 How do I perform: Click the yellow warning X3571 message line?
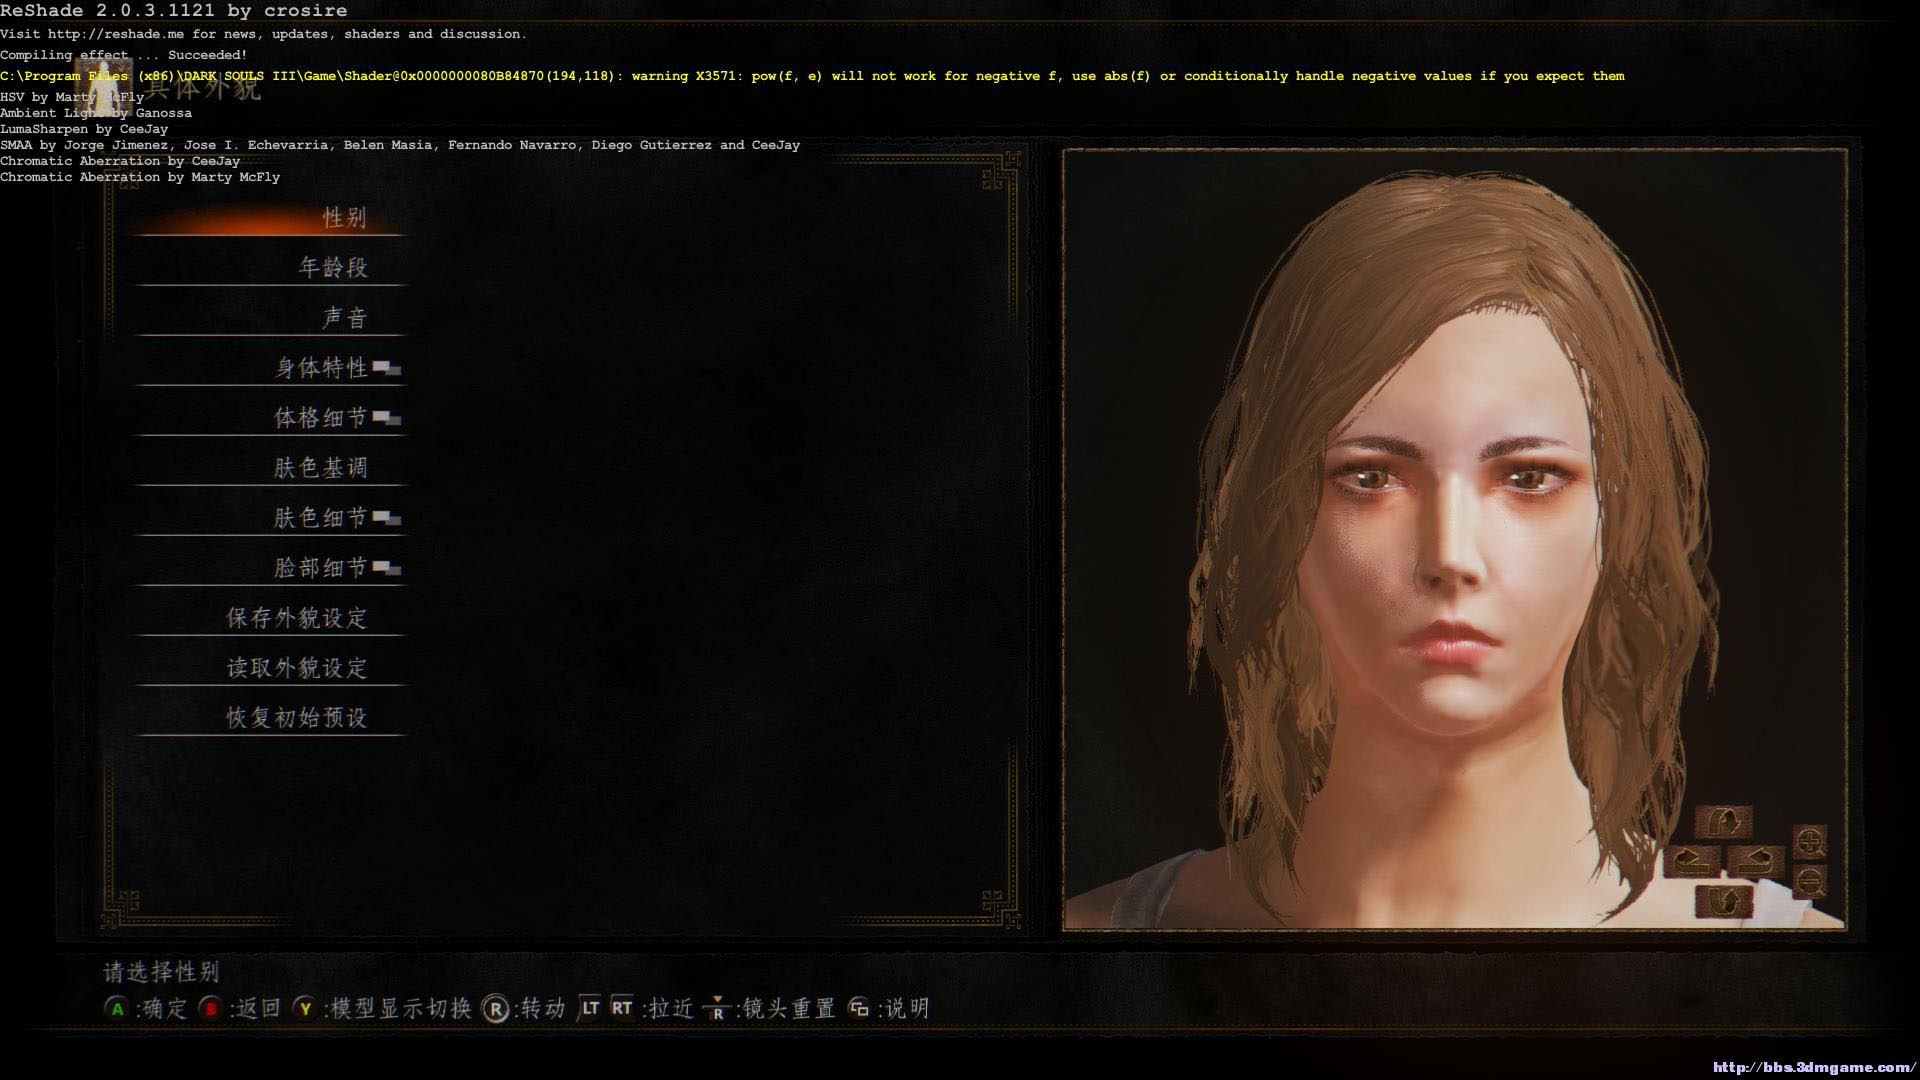(x=812, y=76)
